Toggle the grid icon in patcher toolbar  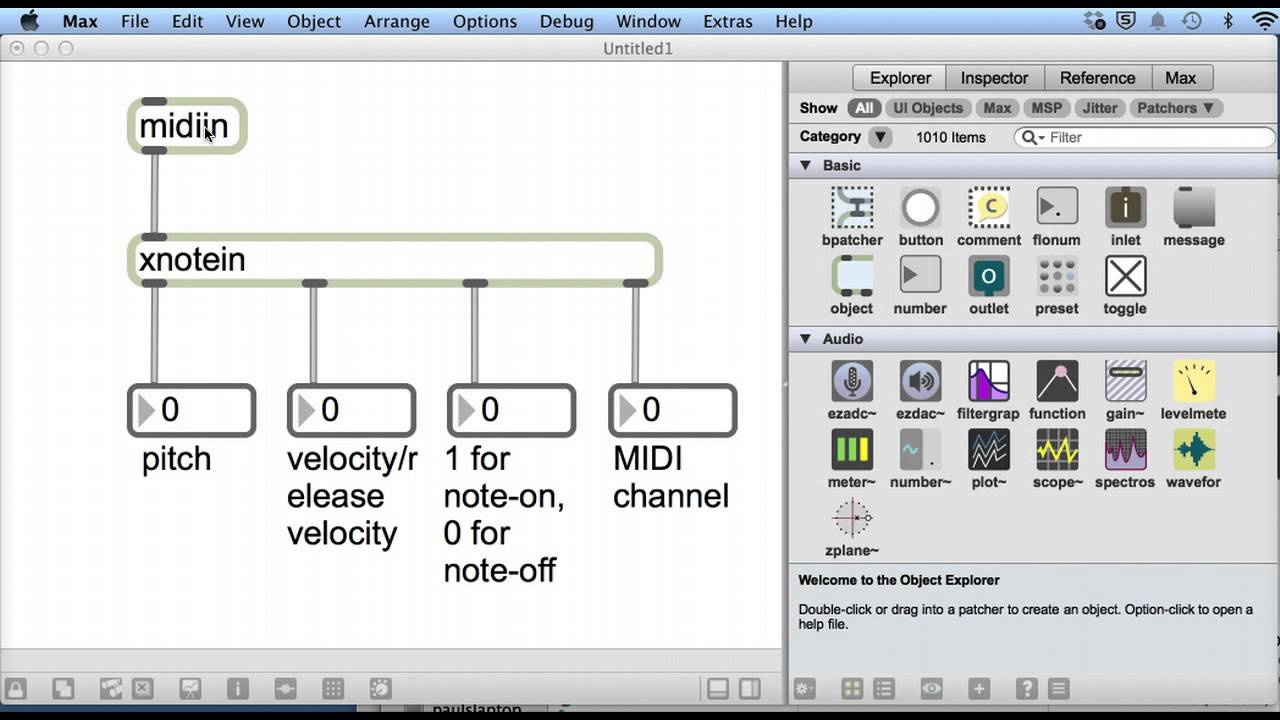(x=333, y=688)
